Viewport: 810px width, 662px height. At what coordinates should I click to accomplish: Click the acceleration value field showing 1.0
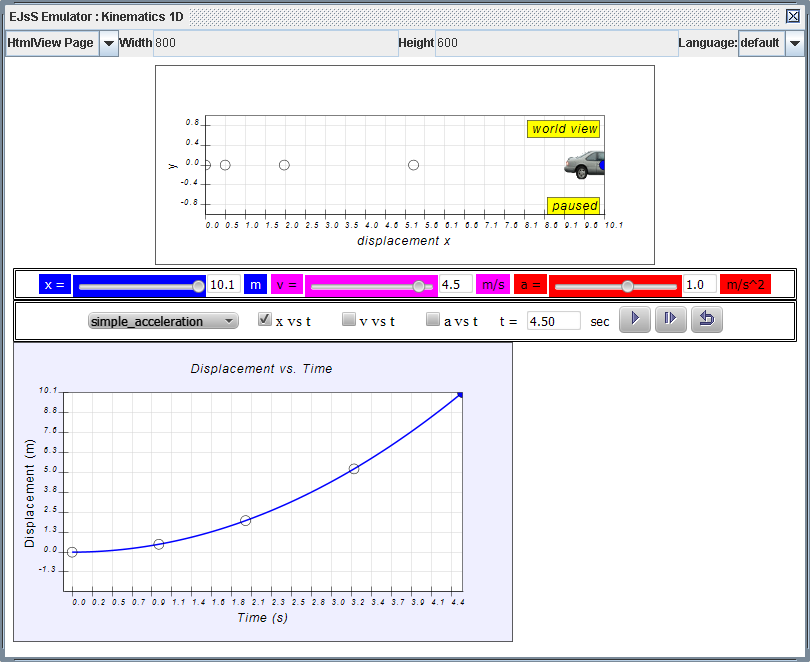tap(698, 285)
